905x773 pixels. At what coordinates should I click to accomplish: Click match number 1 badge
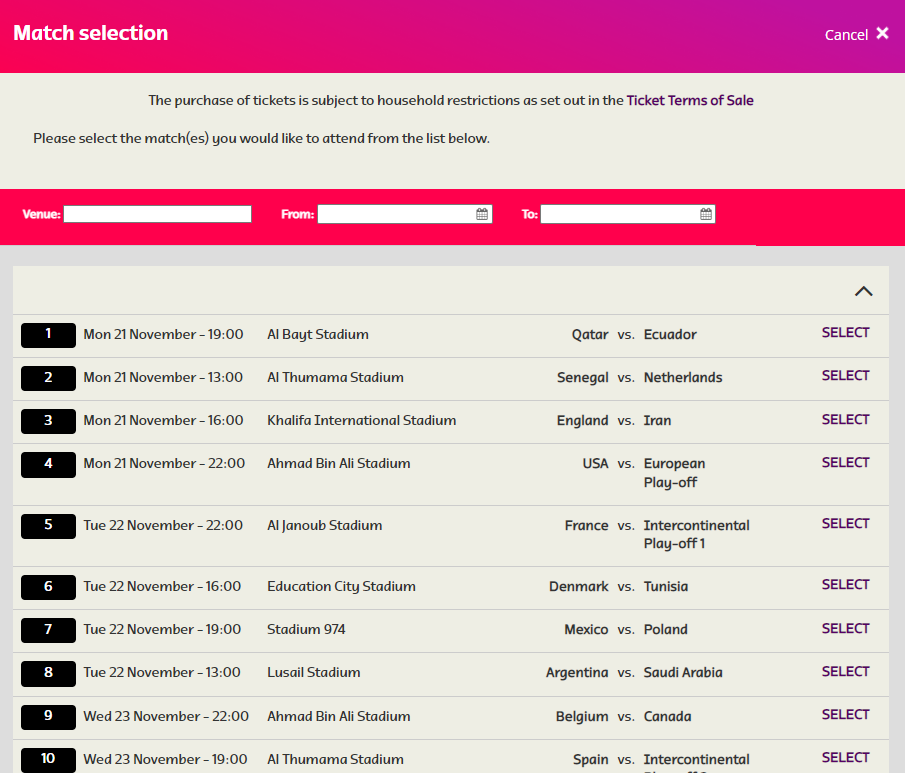pos(48,335)
